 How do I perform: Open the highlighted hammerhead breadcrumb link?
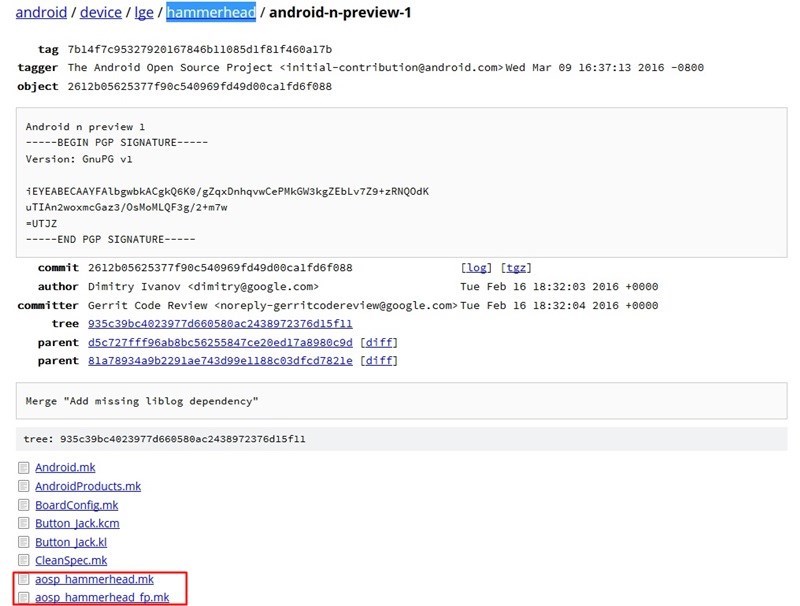(211, 12)
